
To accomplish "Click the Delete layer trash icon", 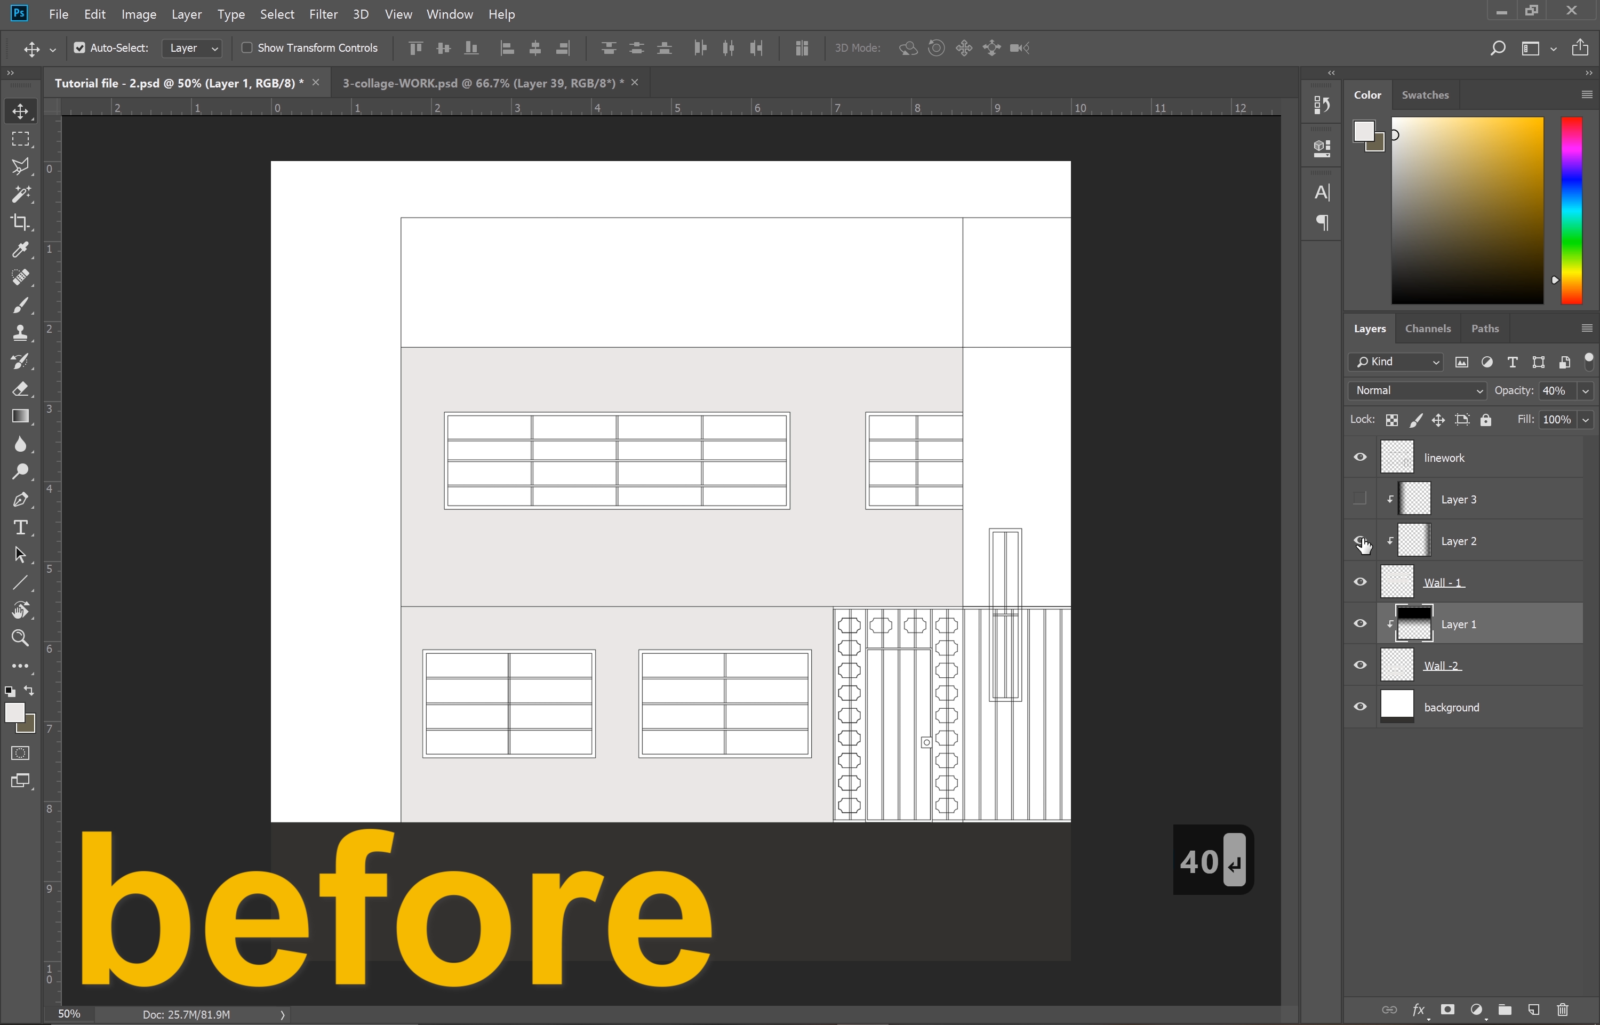I will (1563, 1009).
